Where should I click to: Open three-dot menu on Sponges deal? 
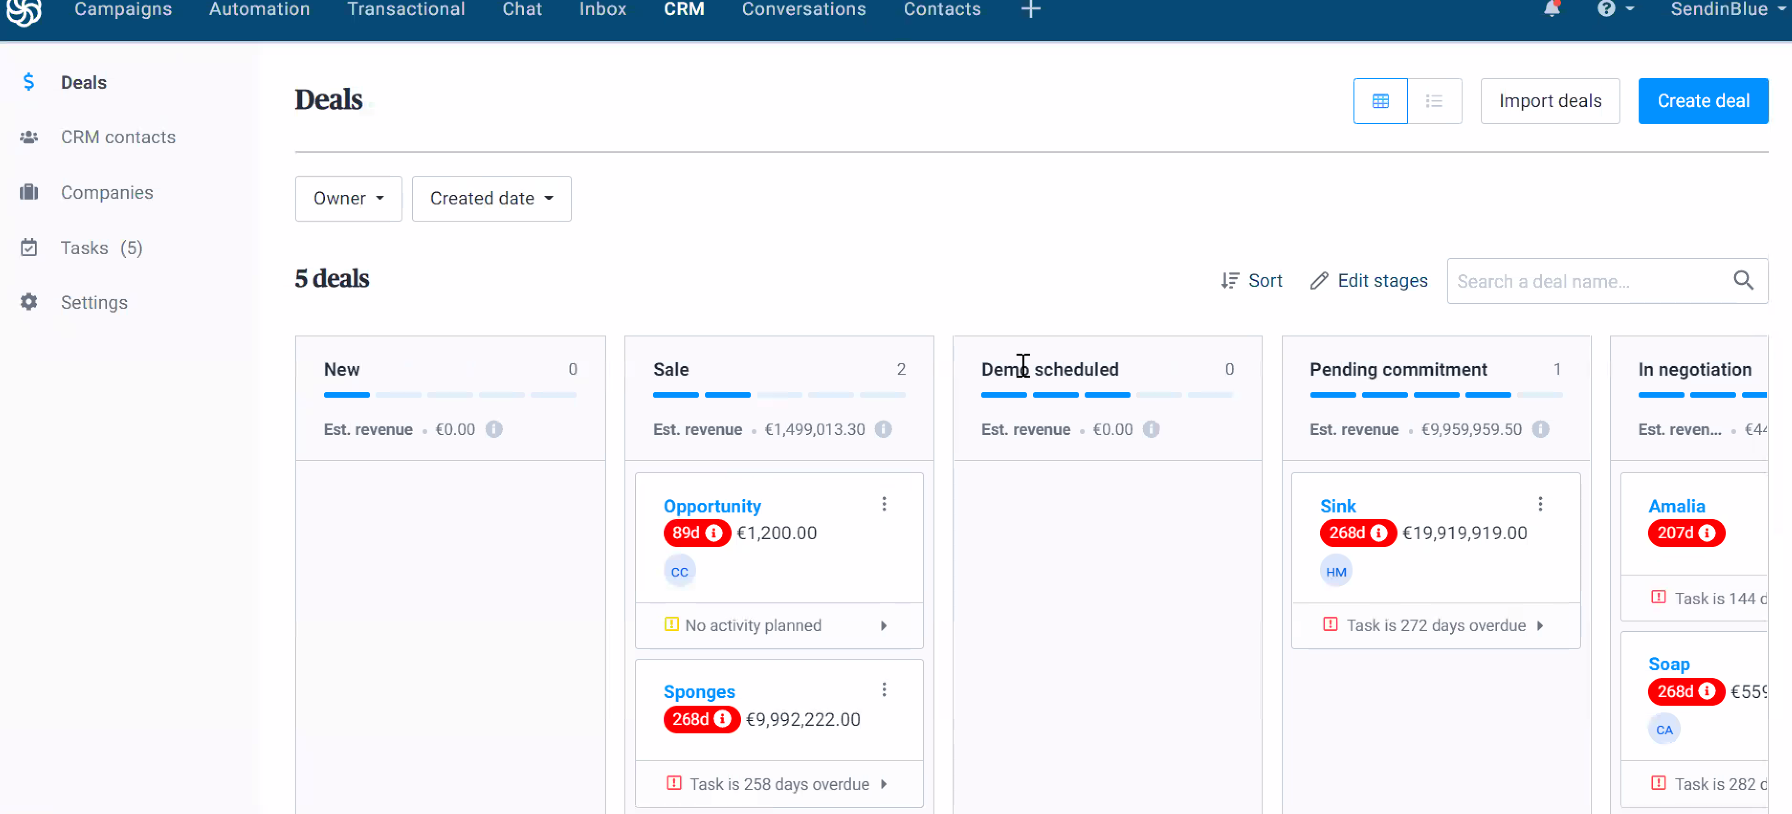click(x=884, y=690)
